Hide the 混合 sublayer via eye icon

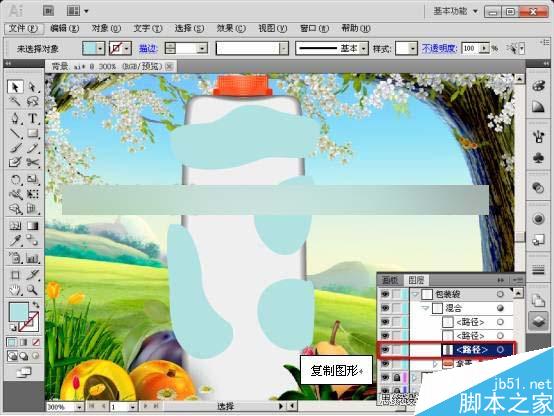click(385, 308)
